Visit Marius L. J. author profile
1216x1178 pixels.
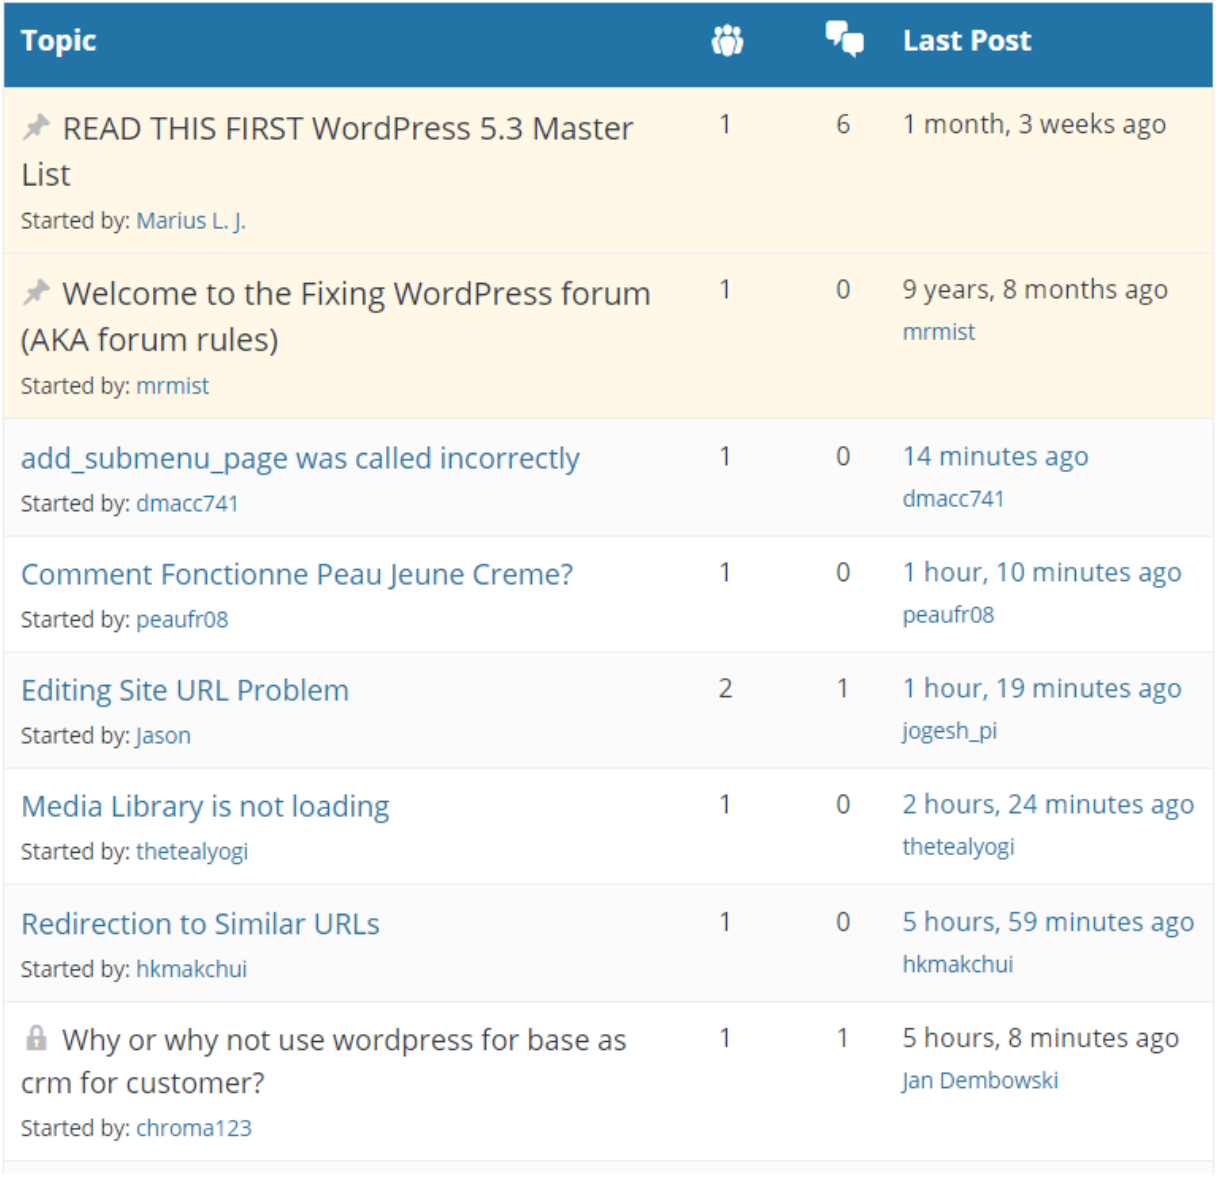point(191,221)
